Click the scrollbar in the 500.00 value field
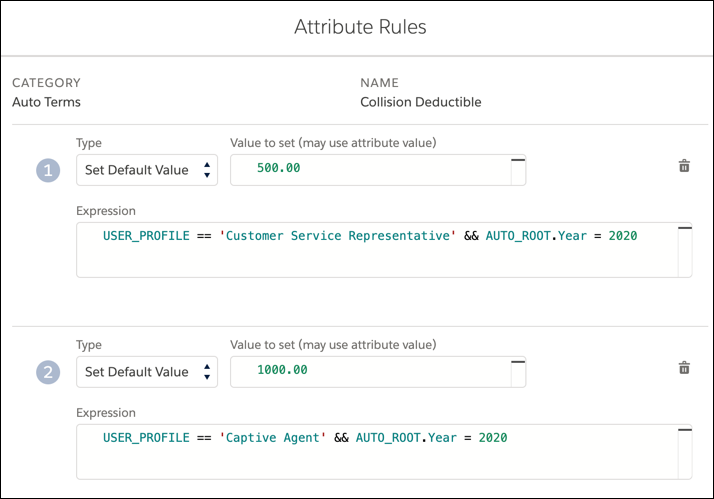The image size is (714, 499). pyautogui.click(x=518, y=170)
